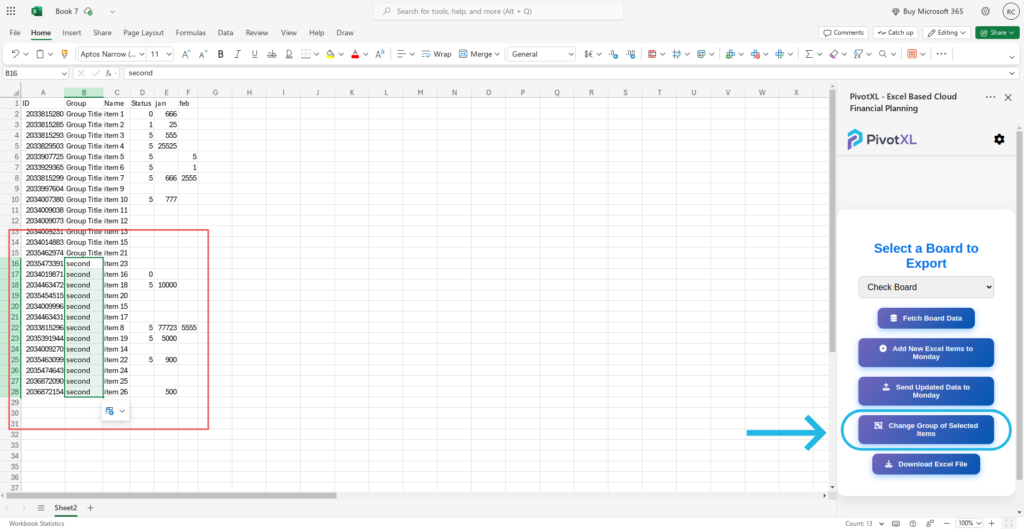Apply the red font color
Image resolution: width=1024 pixels, height=529 pixels.
point(355,54)
